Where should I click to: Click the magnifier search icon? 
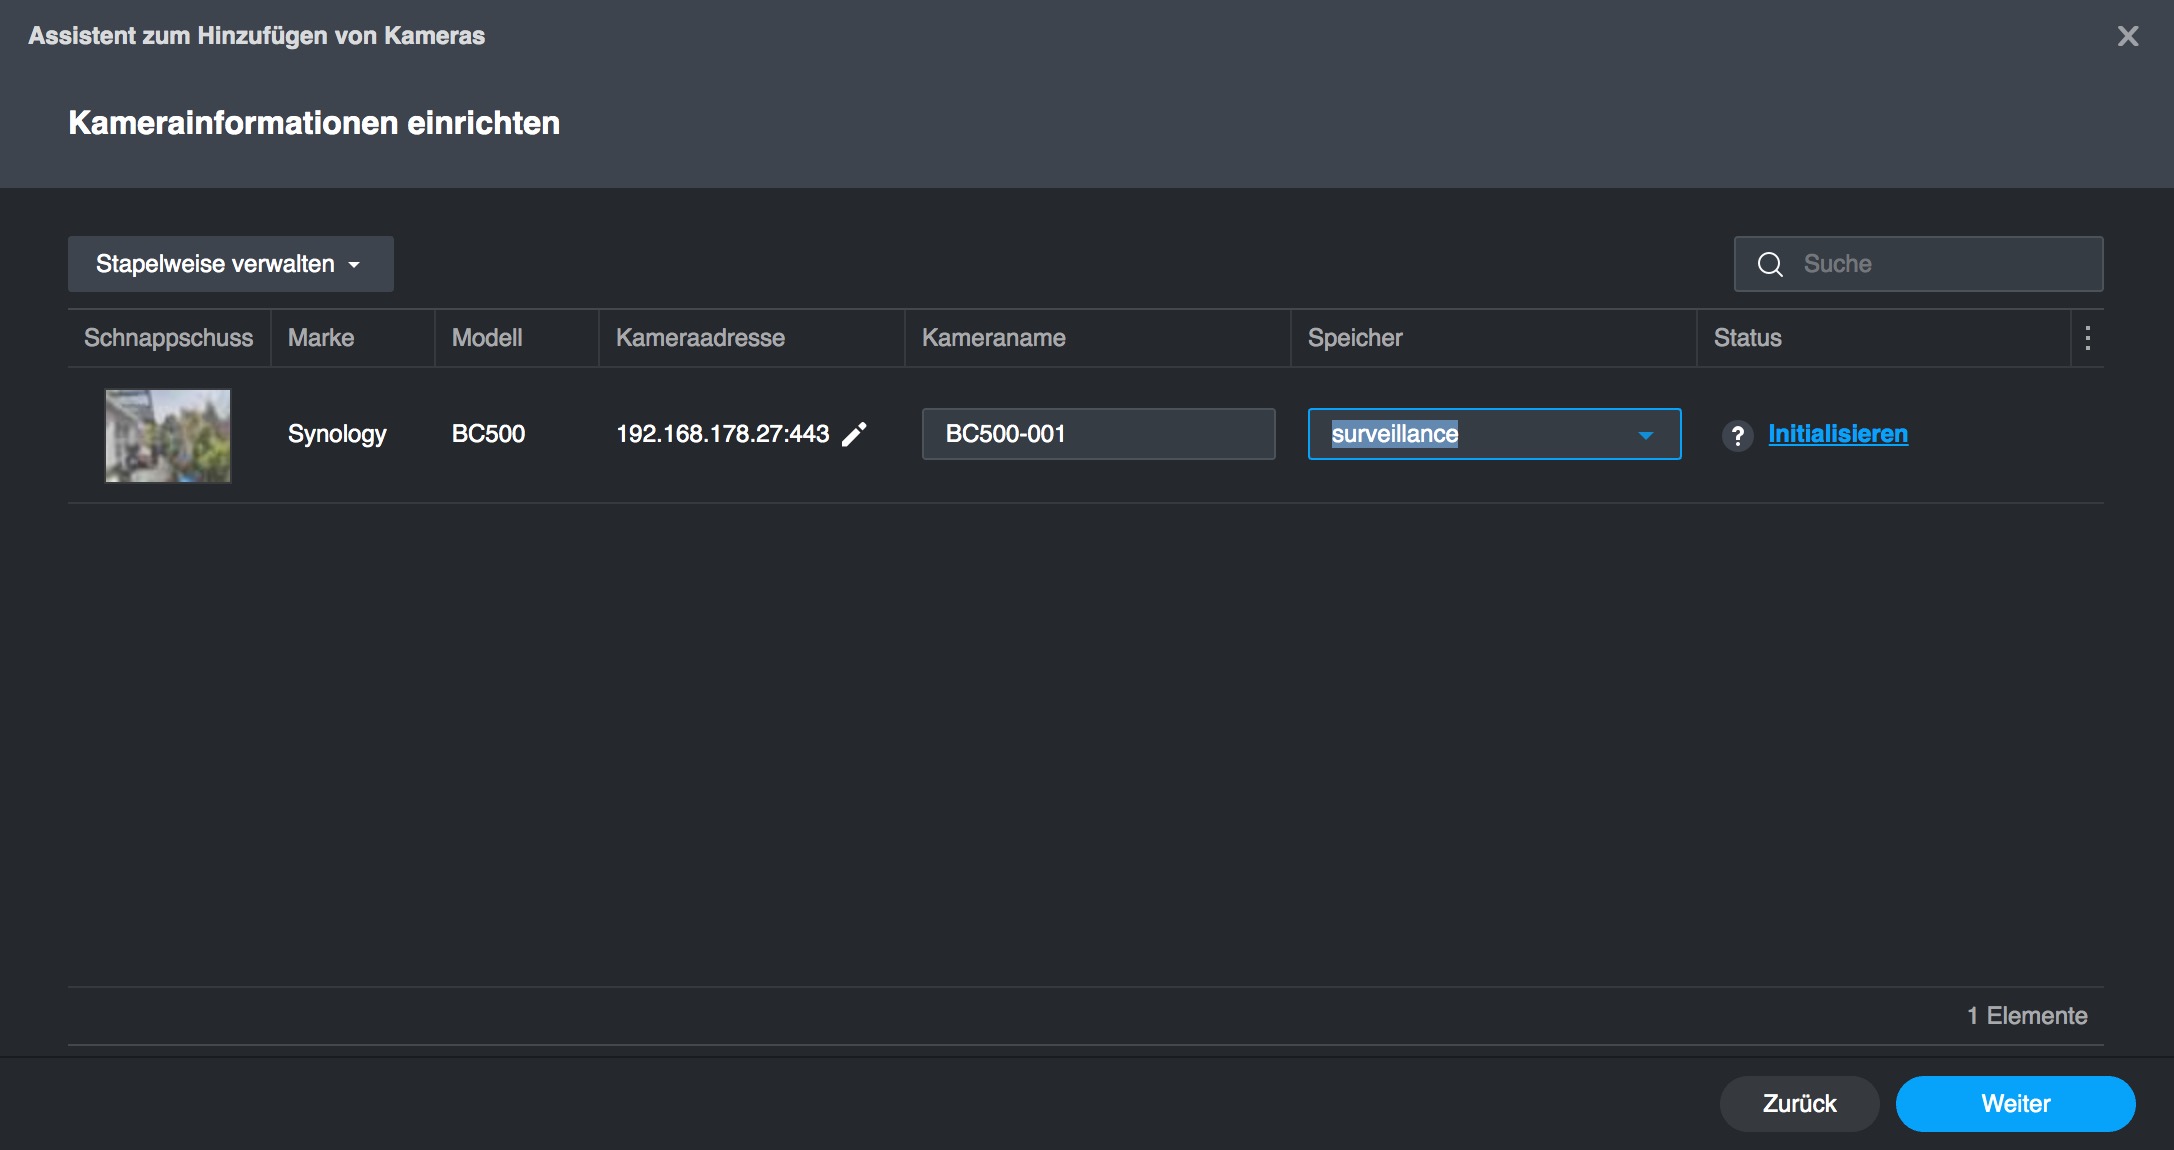[1770, 264]
